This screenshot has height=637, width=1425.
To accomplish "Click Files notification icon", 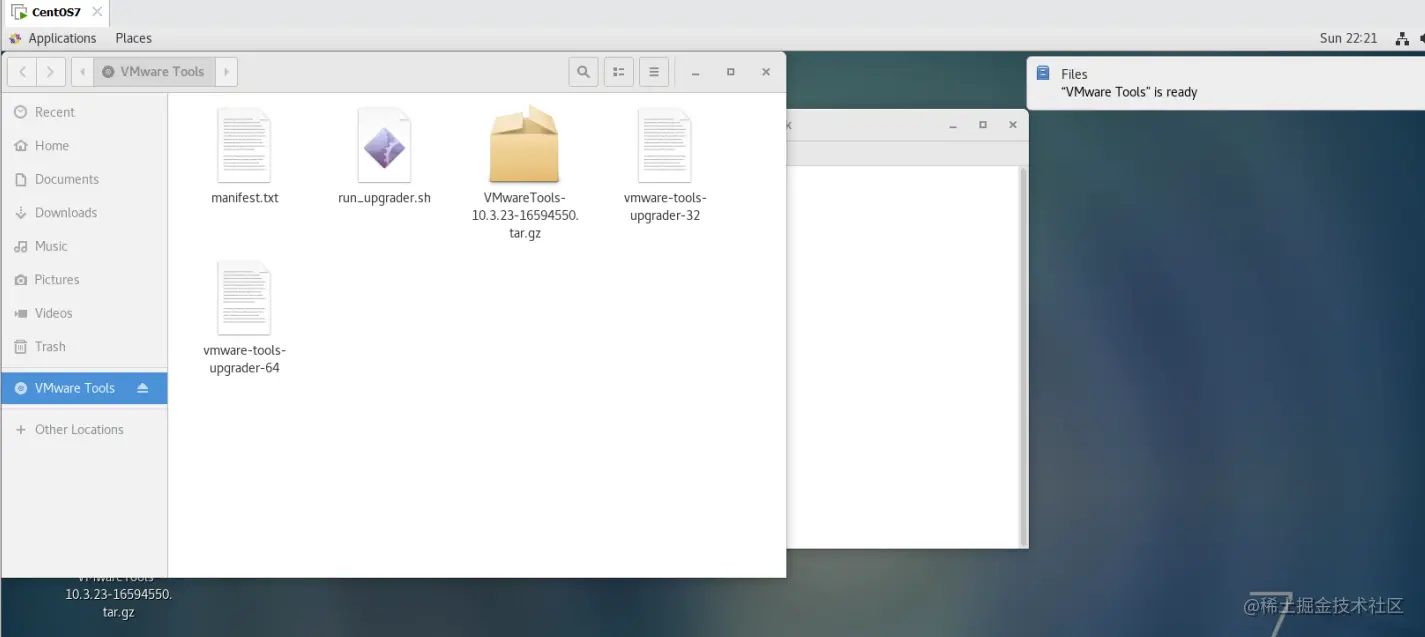I will 1043,73.
